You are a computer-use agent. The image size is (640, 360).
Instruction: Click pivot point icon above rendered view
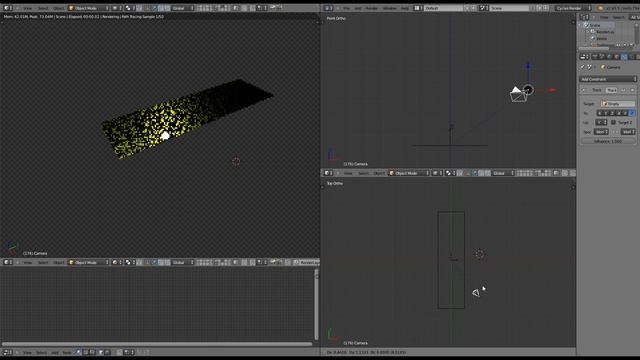point(130,8)
